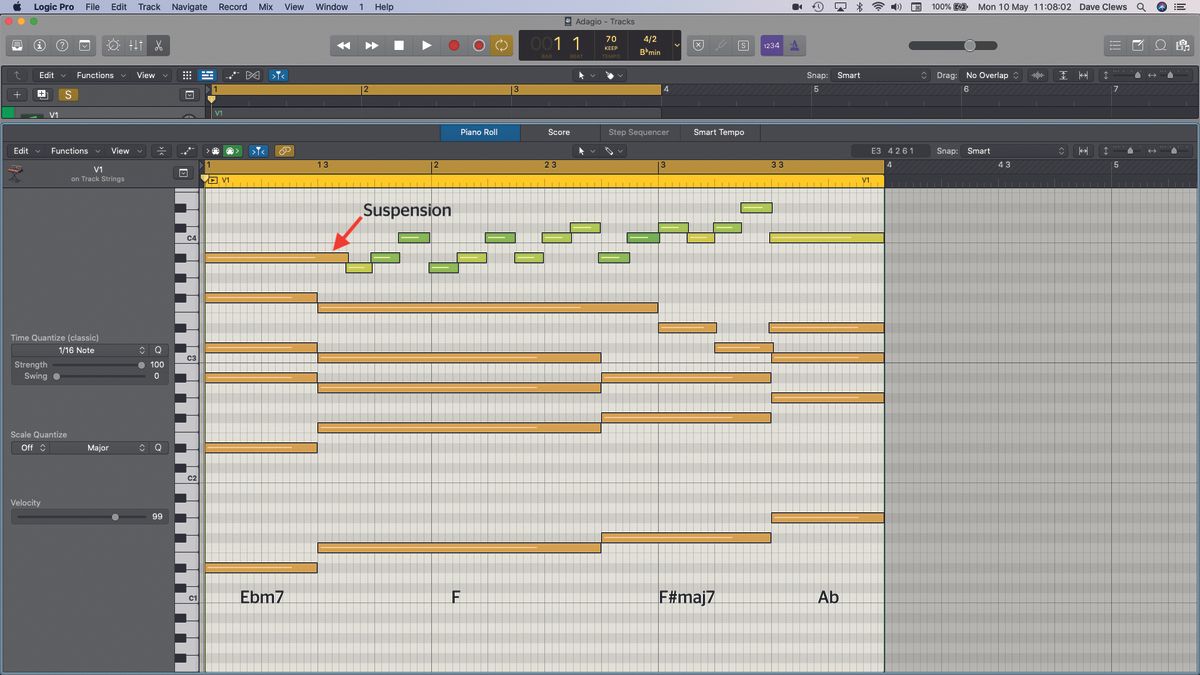Toggle Solo on the V1 track
The width and height of the screenshot is (1200, 675).
pyautogui.click(x=68, y=94)
